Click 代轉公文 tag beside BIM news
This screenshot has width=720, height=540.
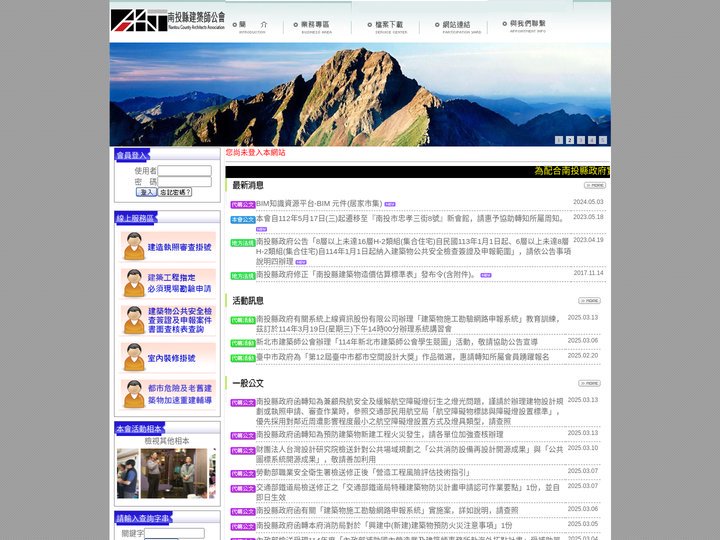pos(243,205)
